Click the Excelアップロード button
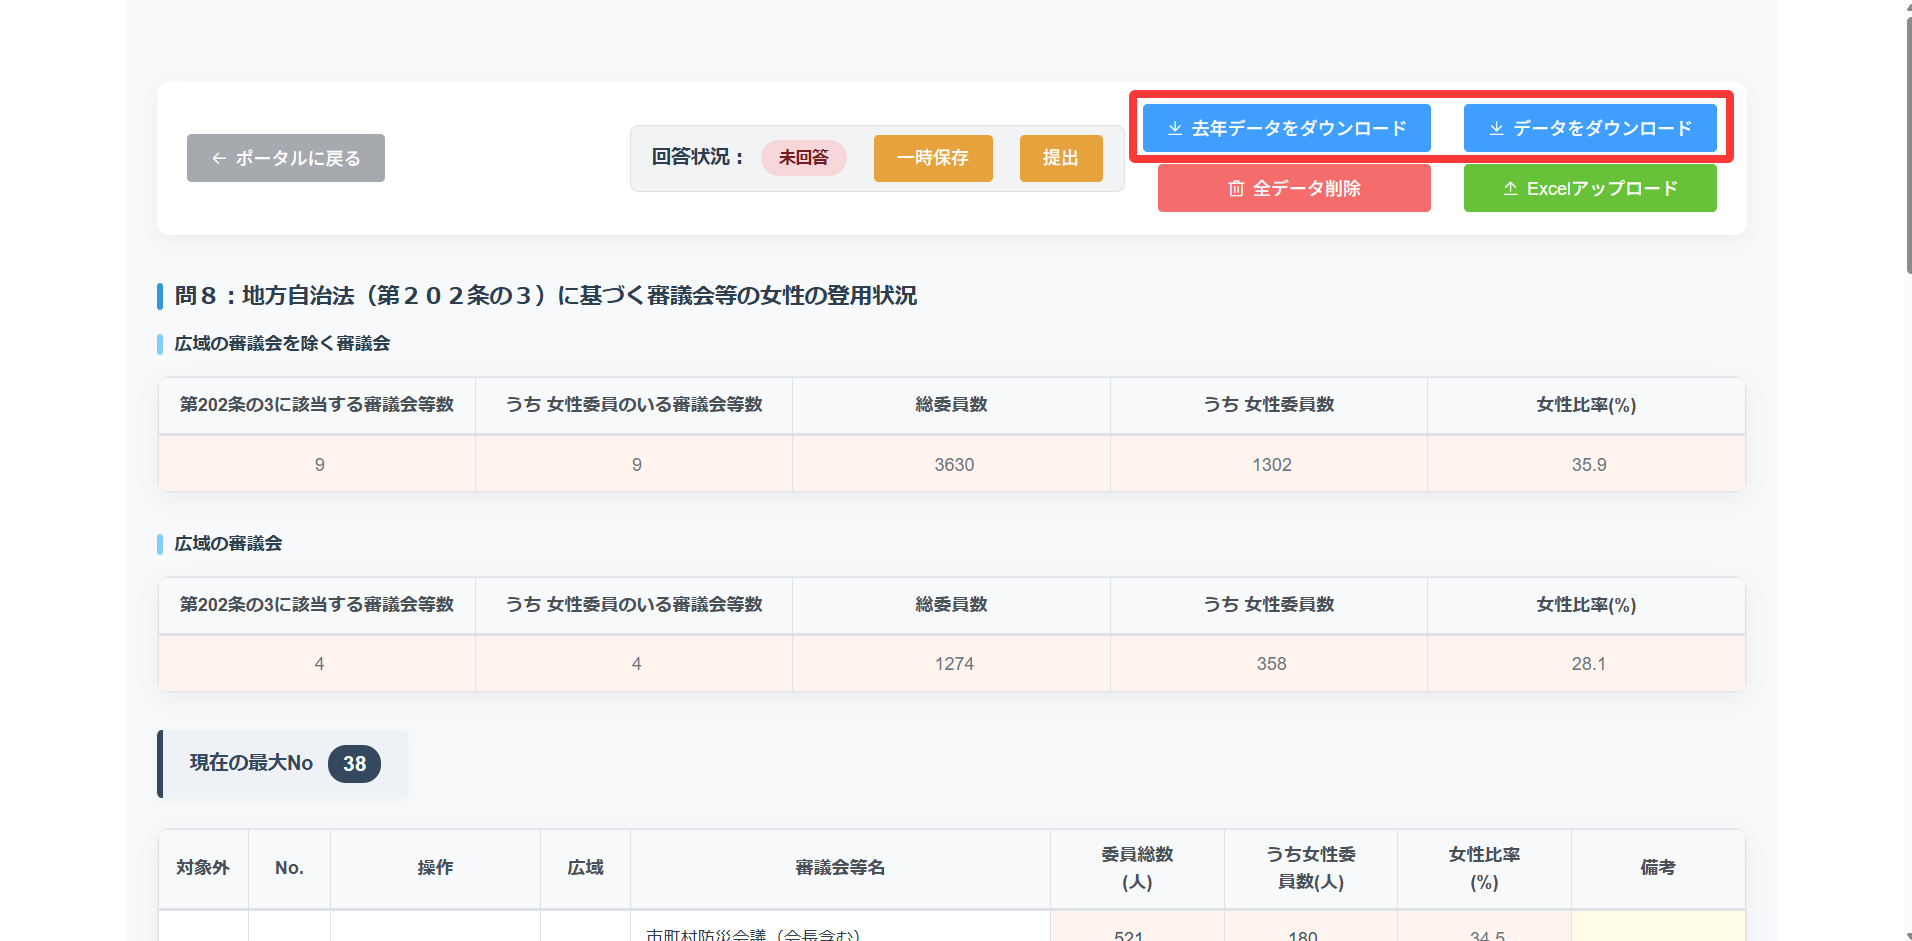This screenshot has width=1912, height=941. (1590, 188)
